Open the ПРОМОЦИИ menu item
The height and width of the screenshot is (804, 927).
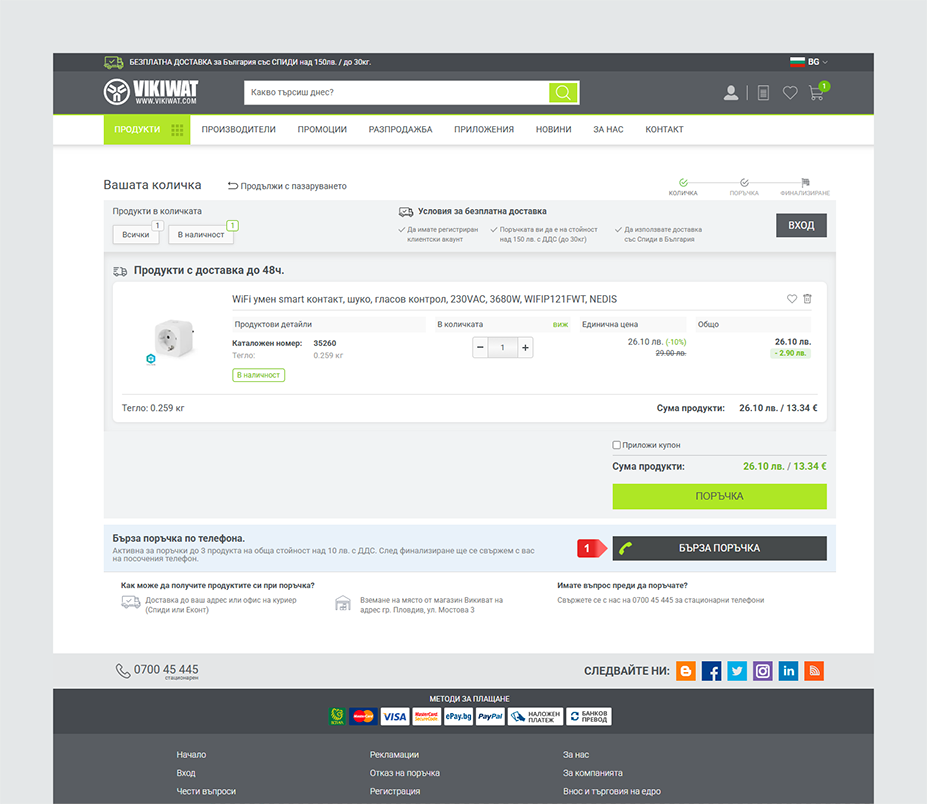(x=322, y=129)
